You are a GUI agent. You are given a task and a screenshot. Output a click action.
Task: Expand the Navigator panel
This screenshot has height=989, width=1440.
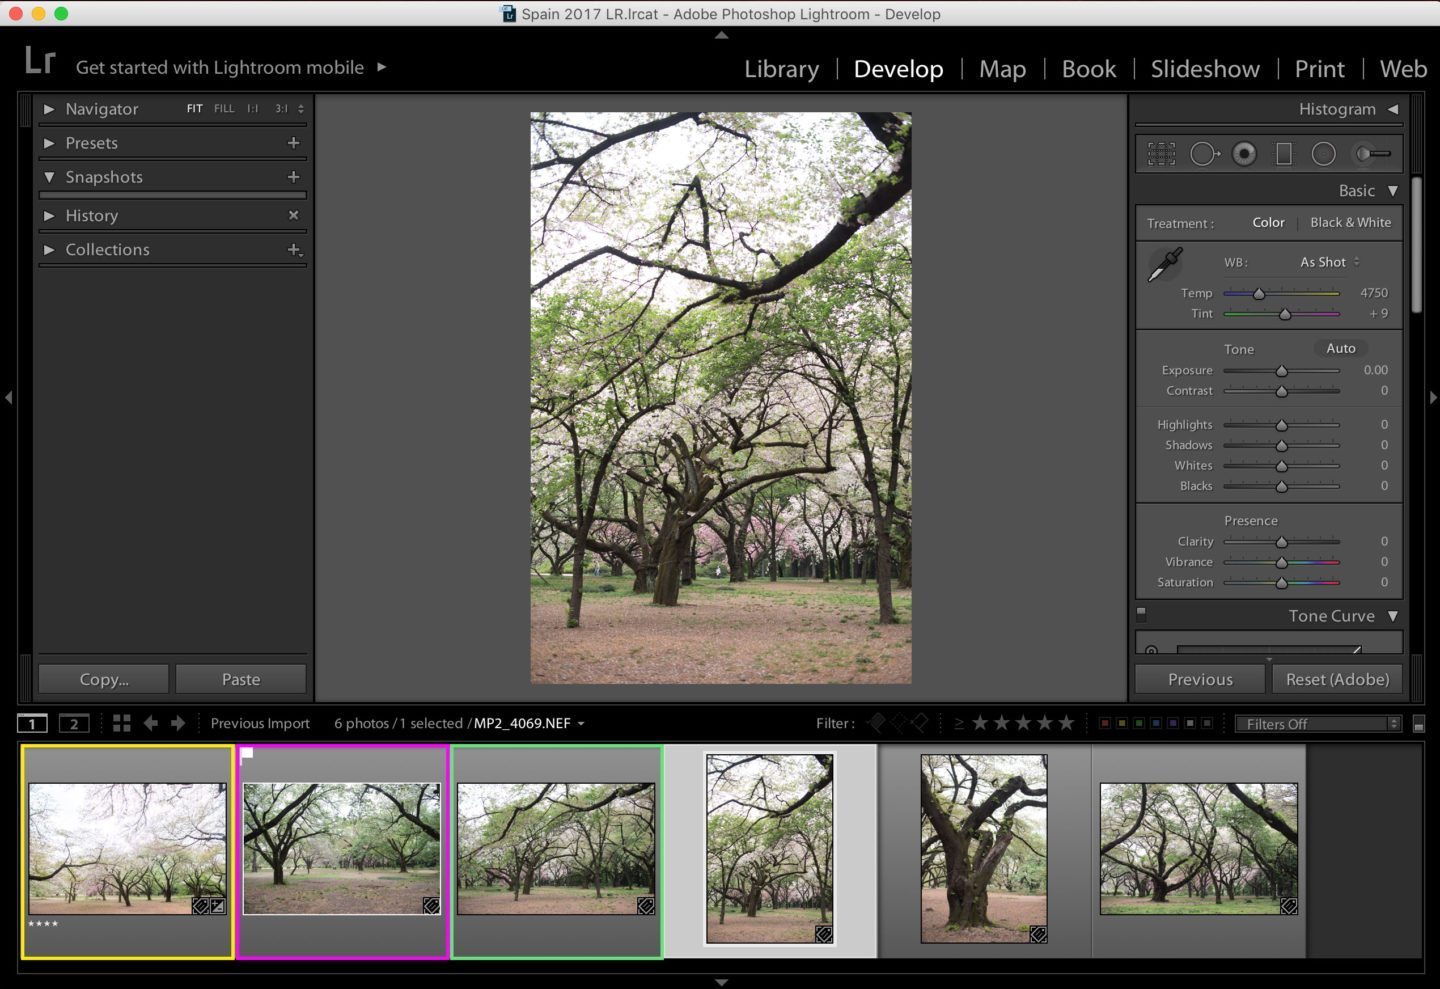(x=48, y=109)
